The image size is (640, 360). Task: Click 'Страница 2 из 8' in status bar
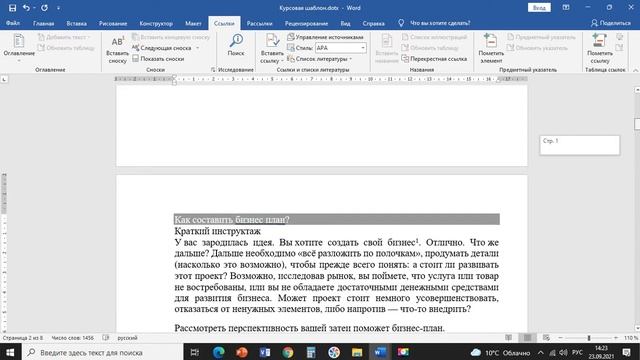coord(22,338)
